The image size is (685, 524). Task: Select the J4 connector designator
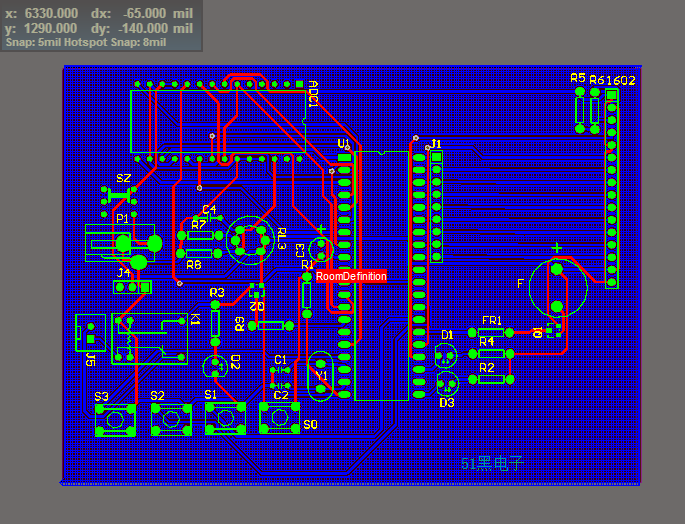pyautogui.click(x=124, y=273)
